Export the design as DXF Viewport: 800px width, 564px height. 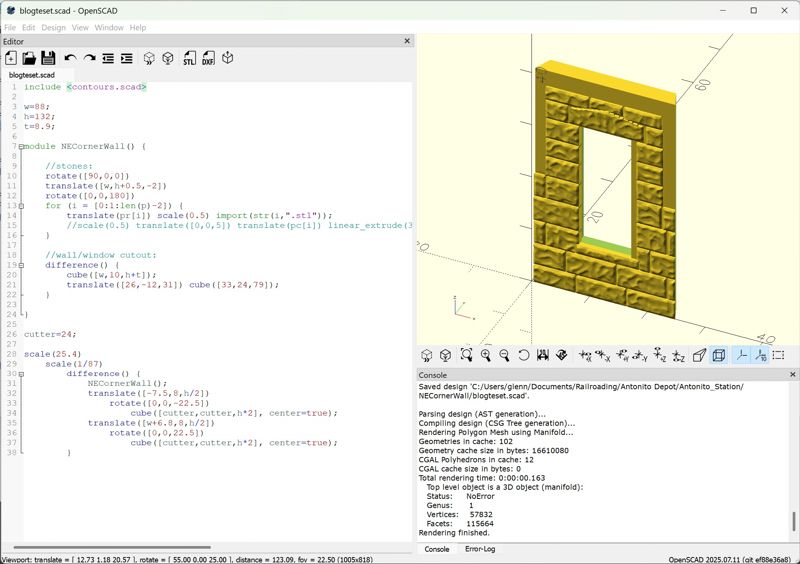208,58
